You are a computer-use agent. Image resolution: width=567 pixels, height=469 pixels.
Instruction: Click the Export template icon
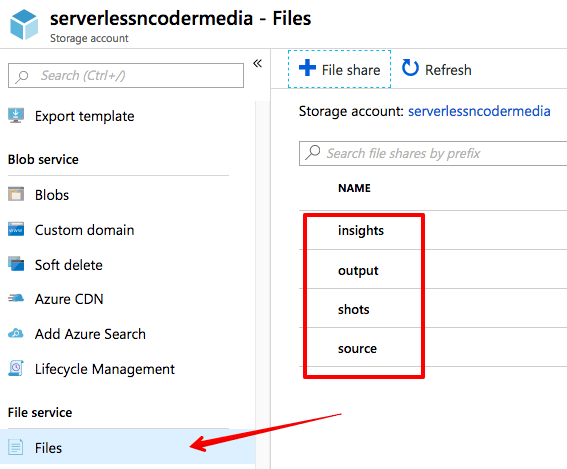click(16, 116)
